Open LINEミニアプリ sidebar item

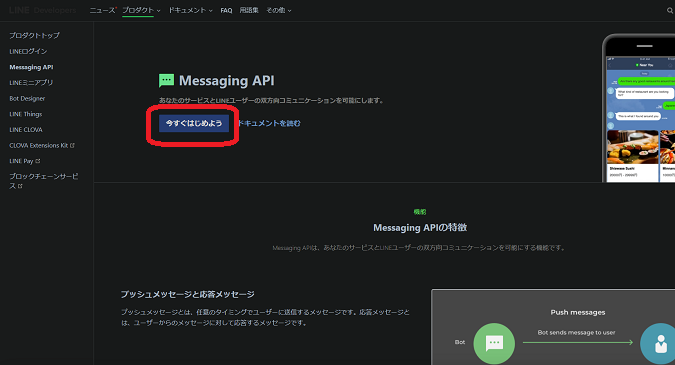(x=31, y=83)
